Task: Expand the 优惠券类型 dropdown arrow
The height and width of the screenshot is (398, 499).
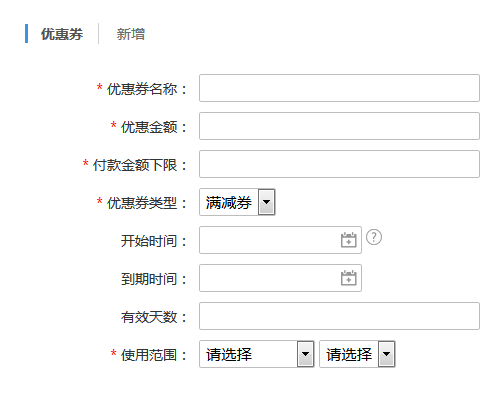Action: pos(266,202)
